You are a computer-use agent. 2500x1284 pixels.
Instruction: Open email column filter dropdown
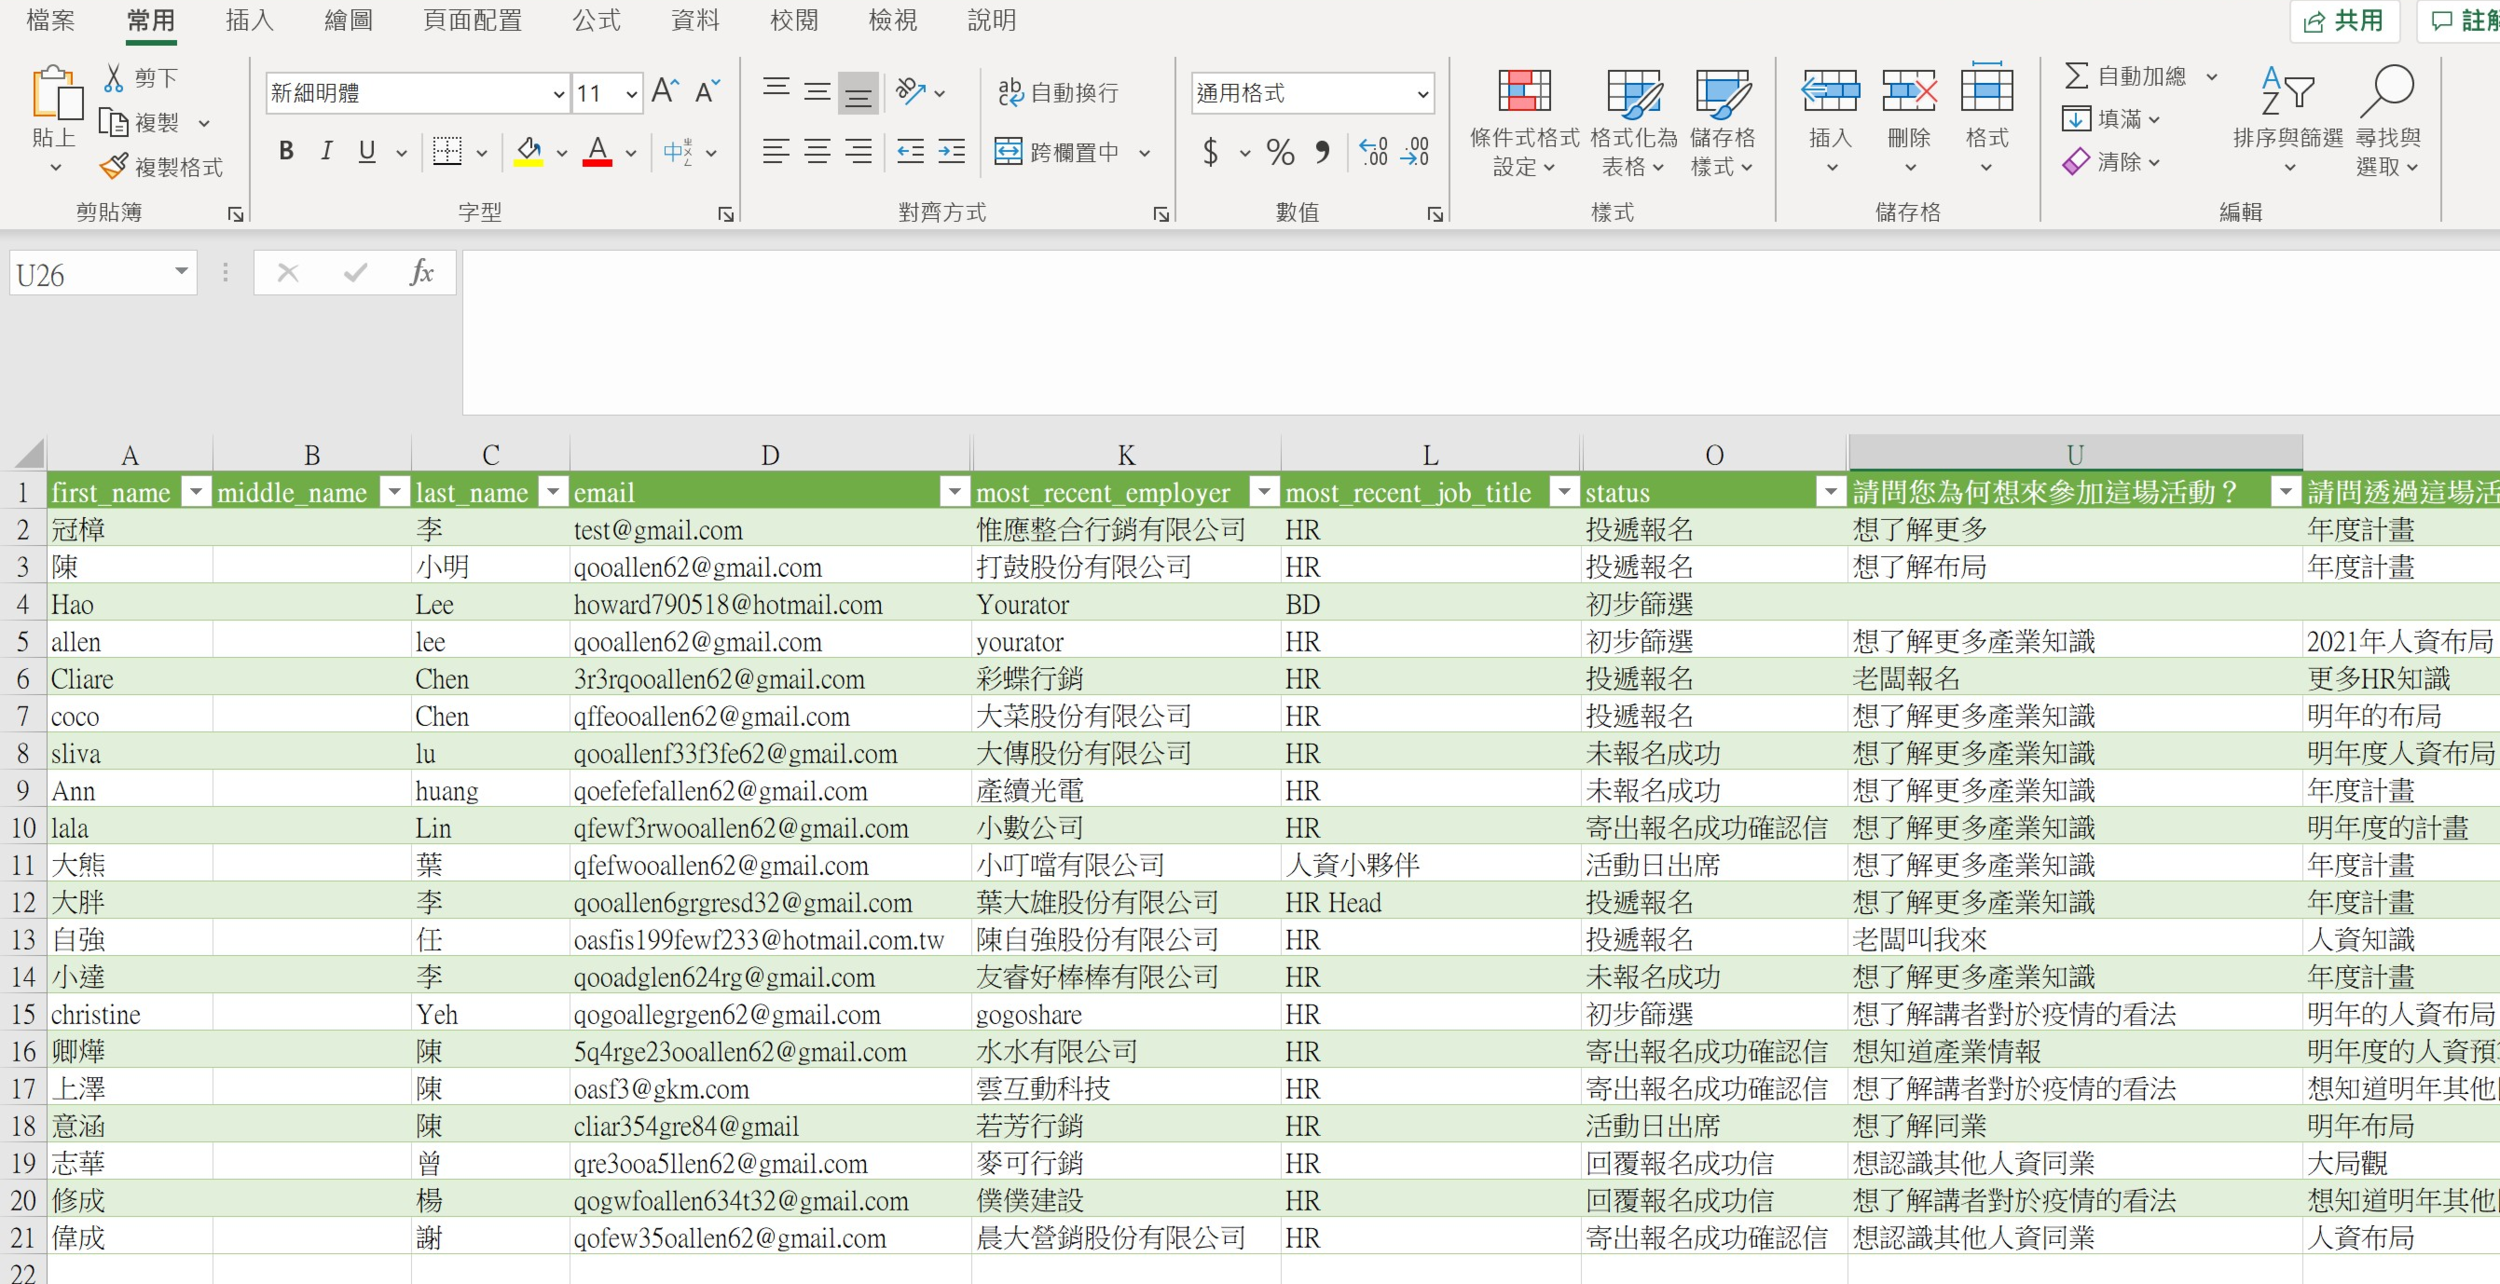(x=955, y=491)
